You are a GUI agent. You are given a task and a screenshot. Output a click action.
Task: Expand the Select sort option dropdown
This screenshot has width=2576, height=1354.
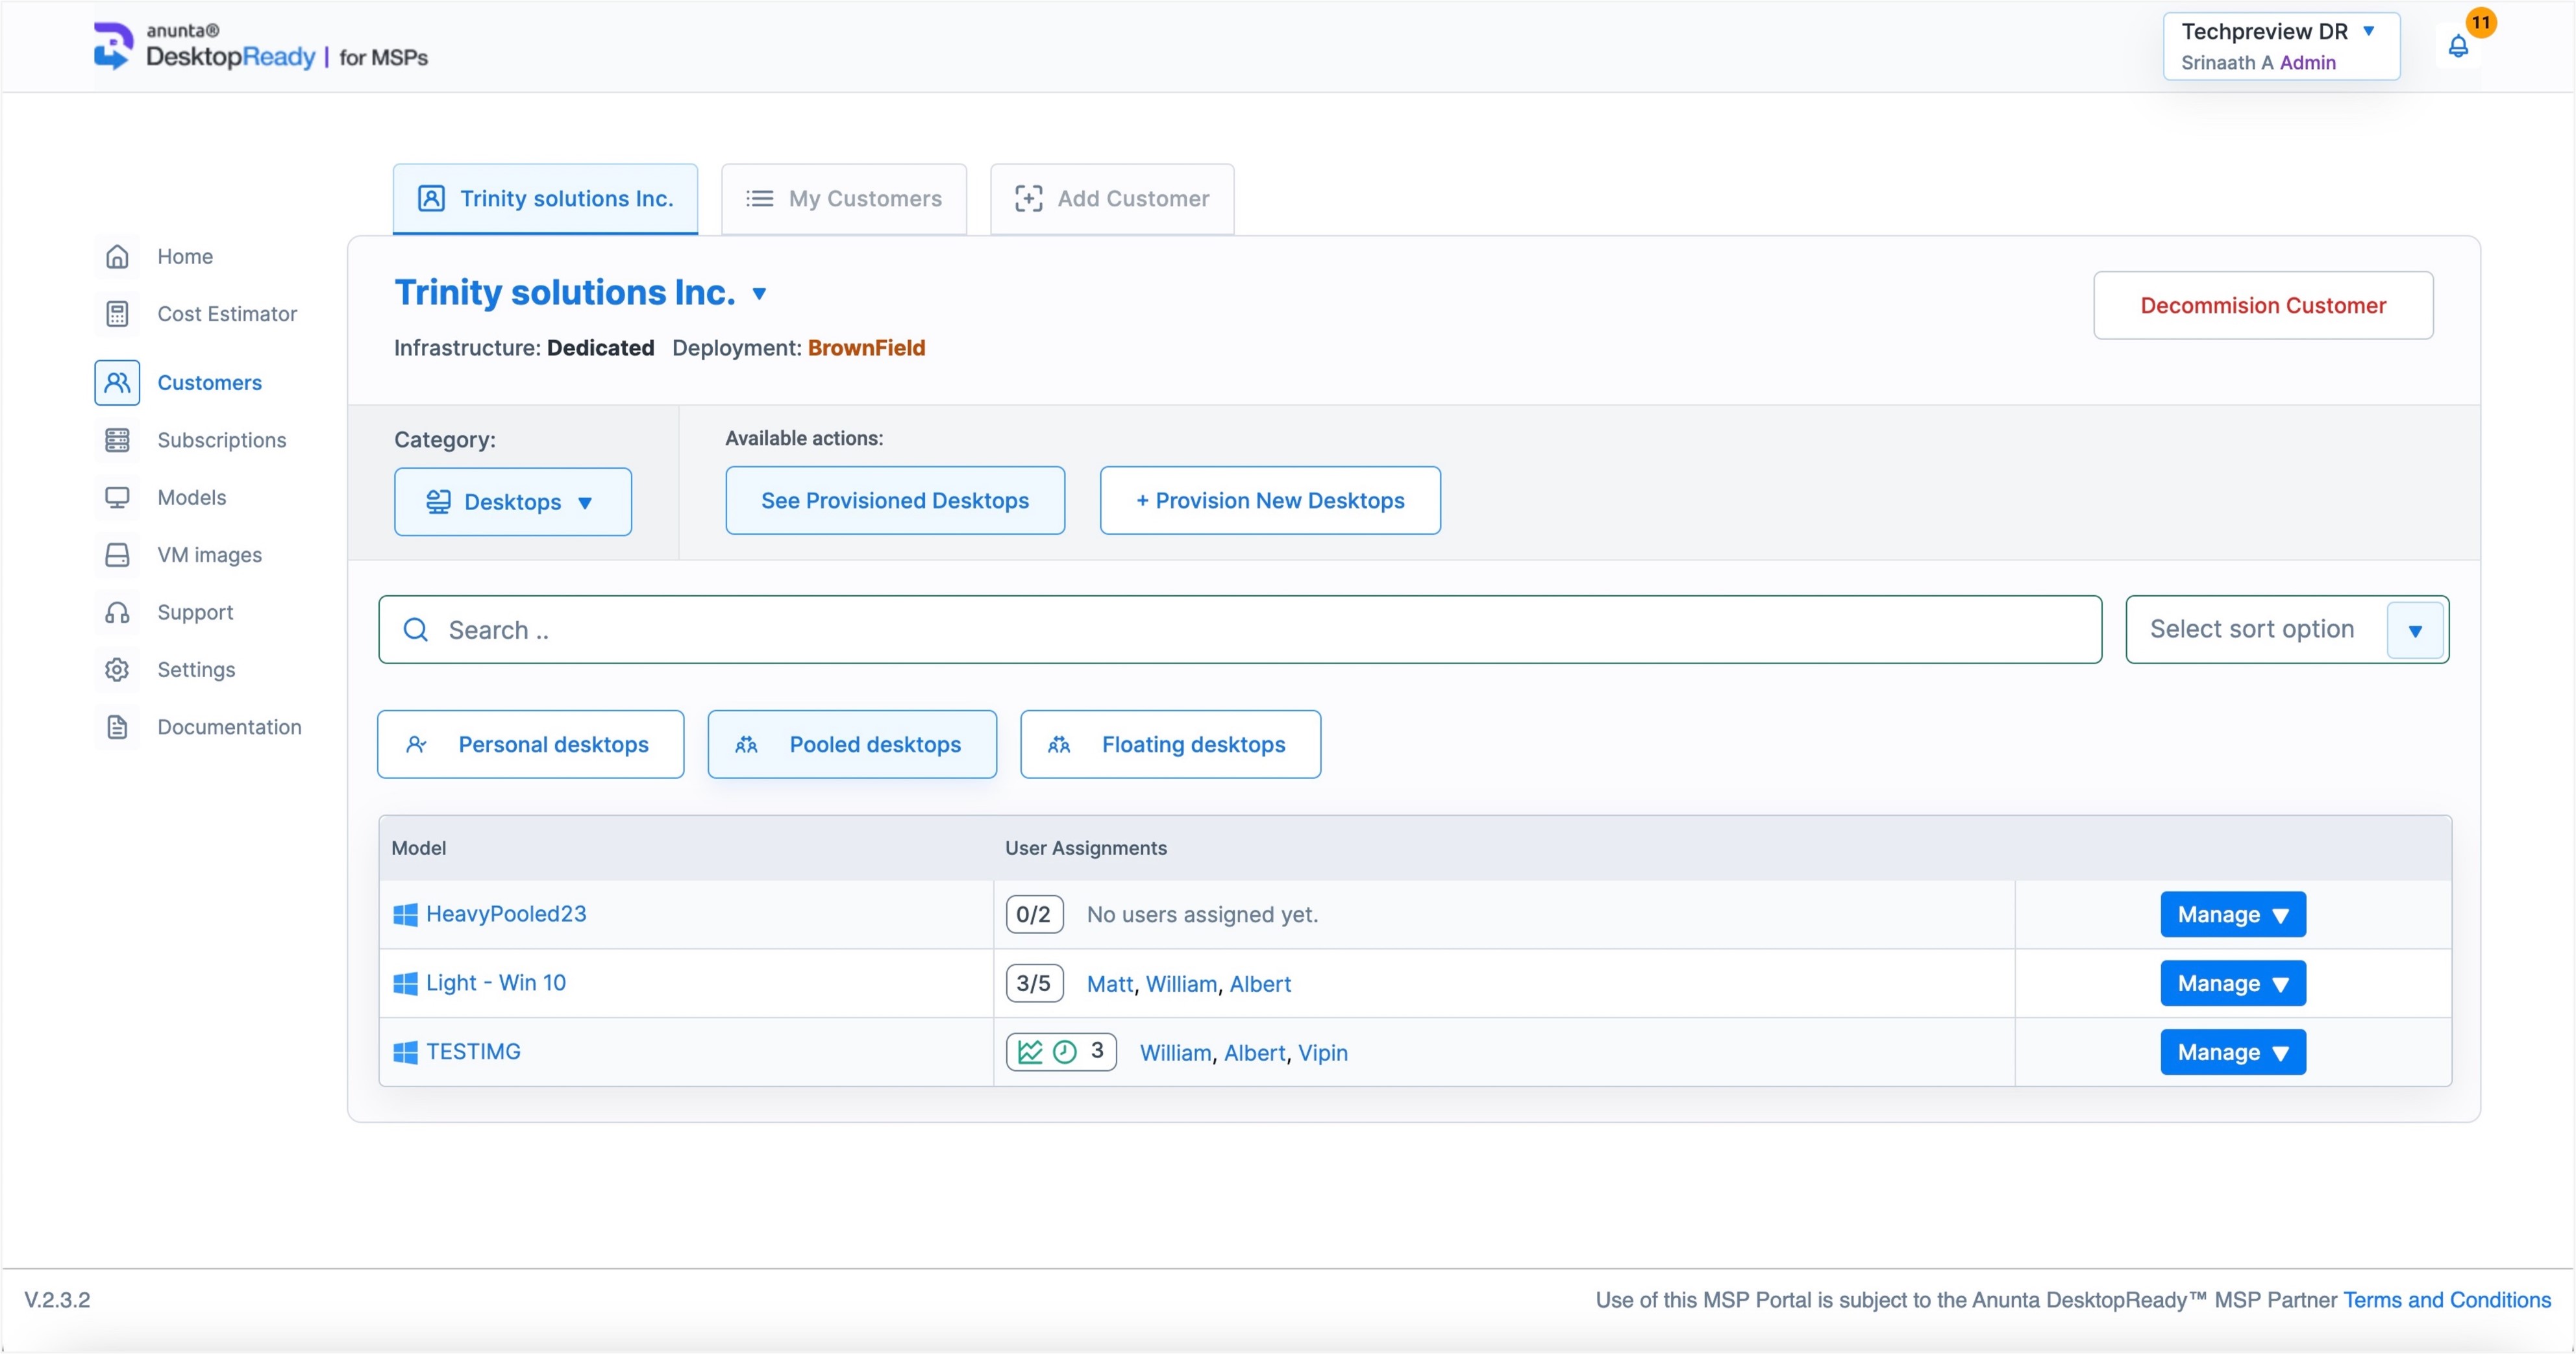(2414, 630)
